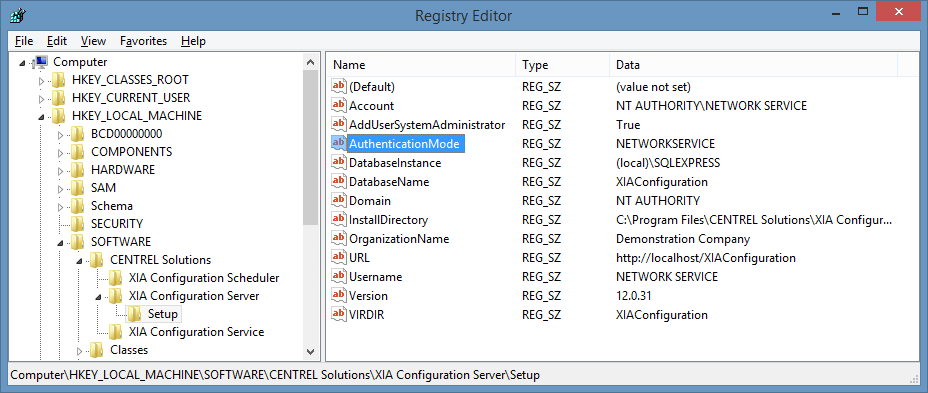Click the tree pane scroll down arrow

click(x=310, y=351)
